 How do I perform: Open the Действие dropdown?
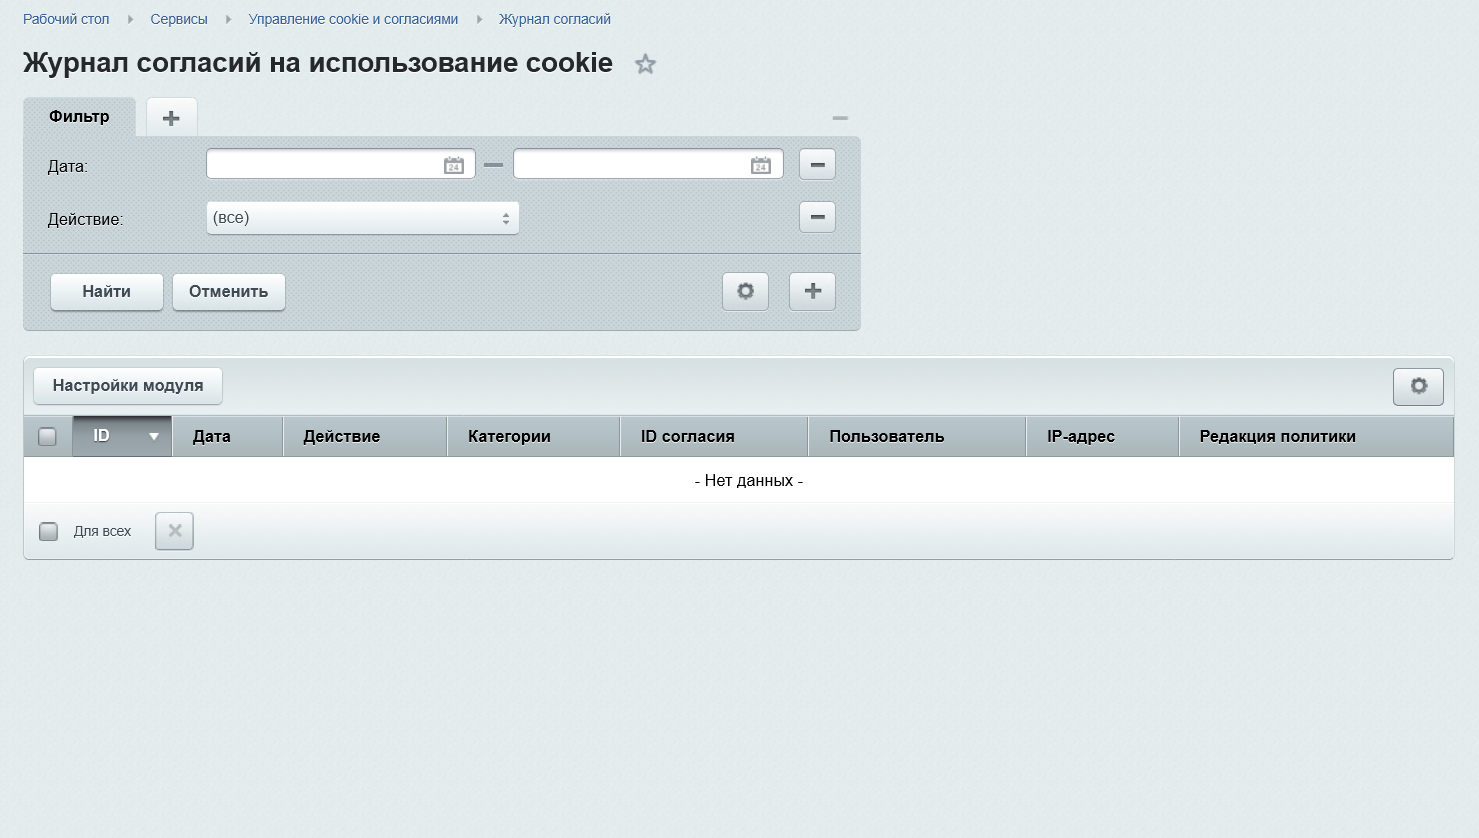[x=362, y=218]
